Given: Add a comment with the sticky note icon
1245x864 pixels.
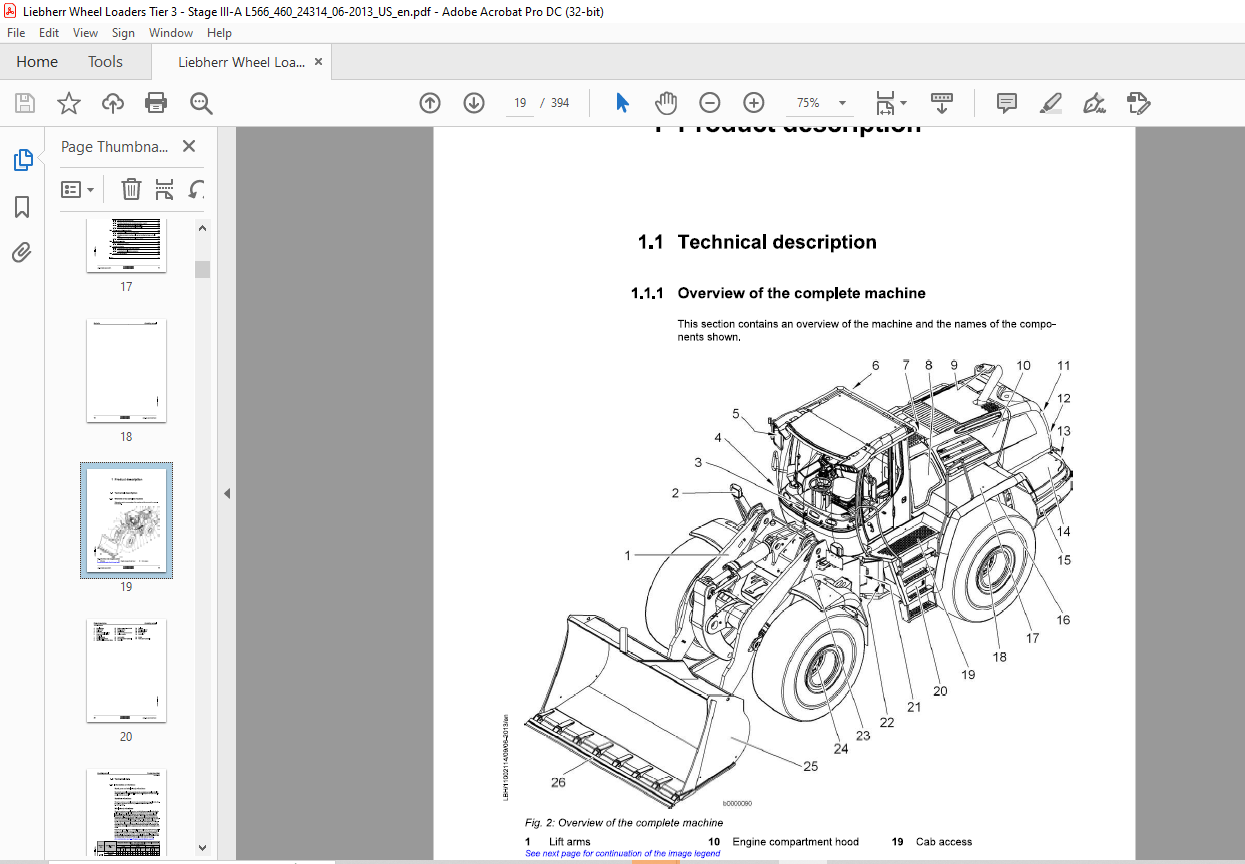Looking at the screenshot, I should [1006, 103].
